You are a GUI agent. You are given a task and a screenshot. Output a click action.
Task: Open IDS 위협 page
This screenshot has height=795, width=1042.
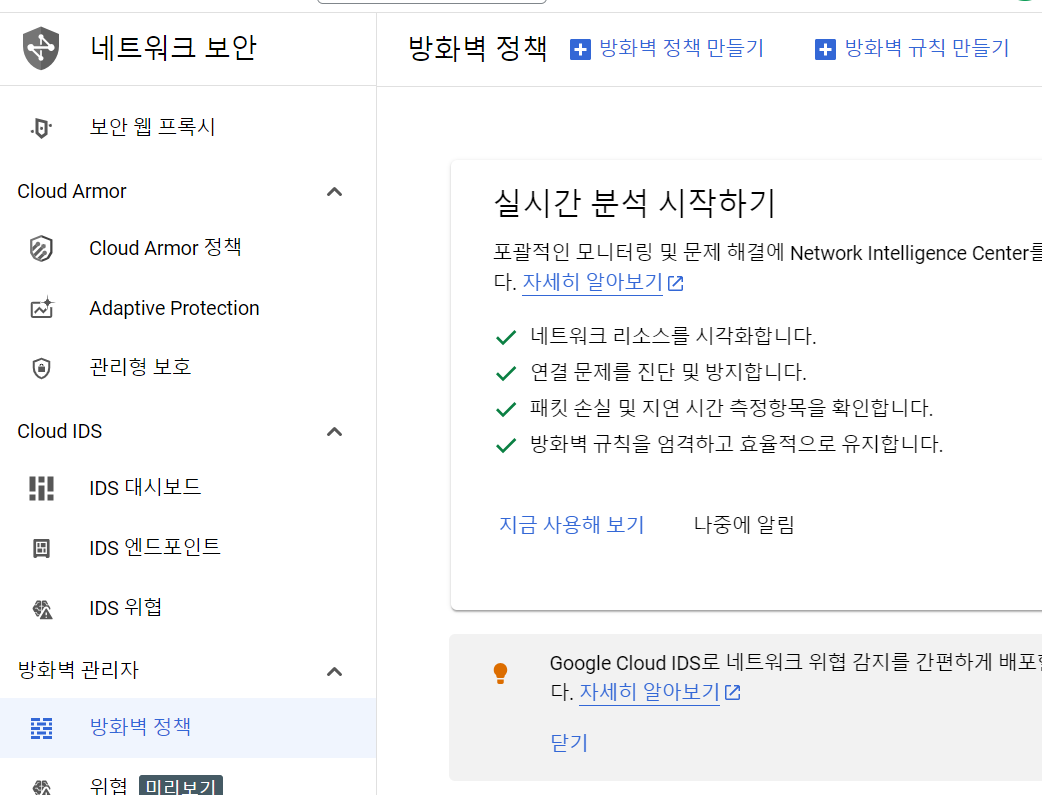pos(188,608)
